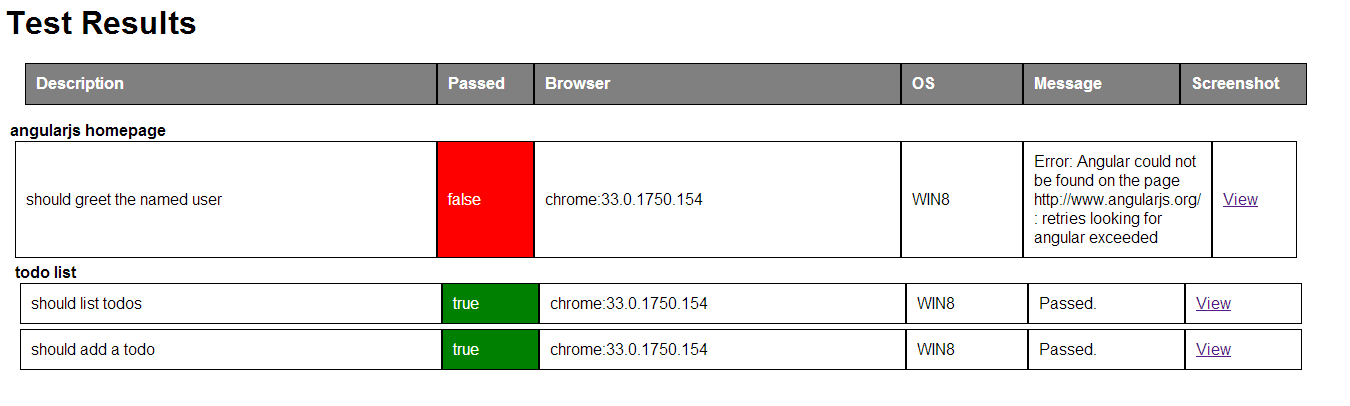Click the 'should list todos' description cell
The height and width of the screenshot is (406, 1350).
(x=93, y=303)
